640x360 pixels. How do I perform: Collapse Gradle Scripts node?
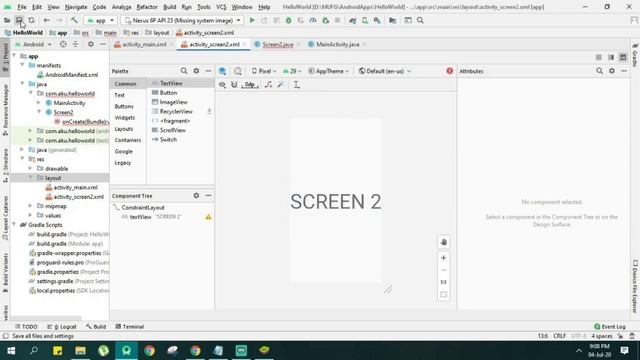pyautogui.click(x=14, y=224)
